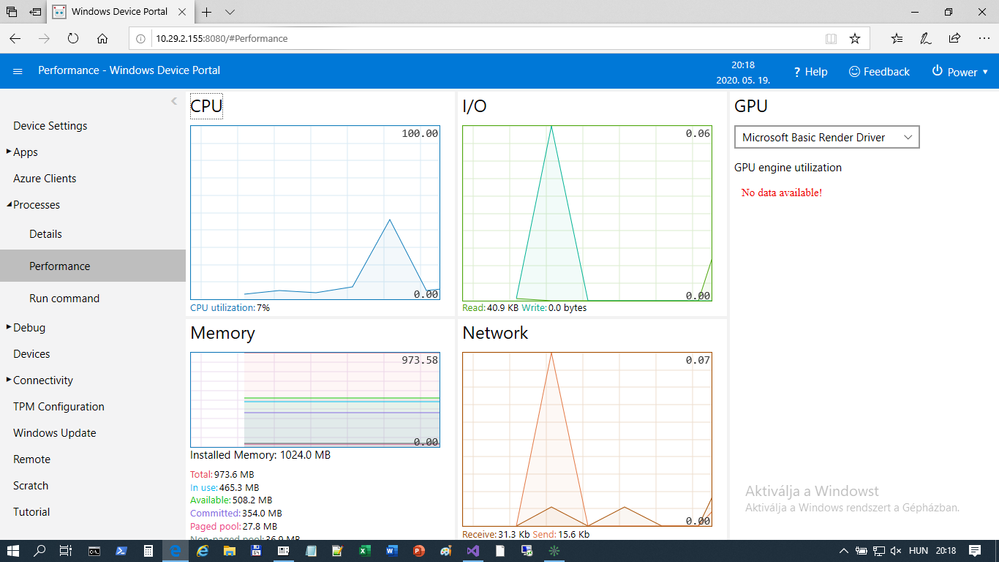Select the Windows Device Portal tab
This screenshot has width=999, height=562.
coord(119,11)
